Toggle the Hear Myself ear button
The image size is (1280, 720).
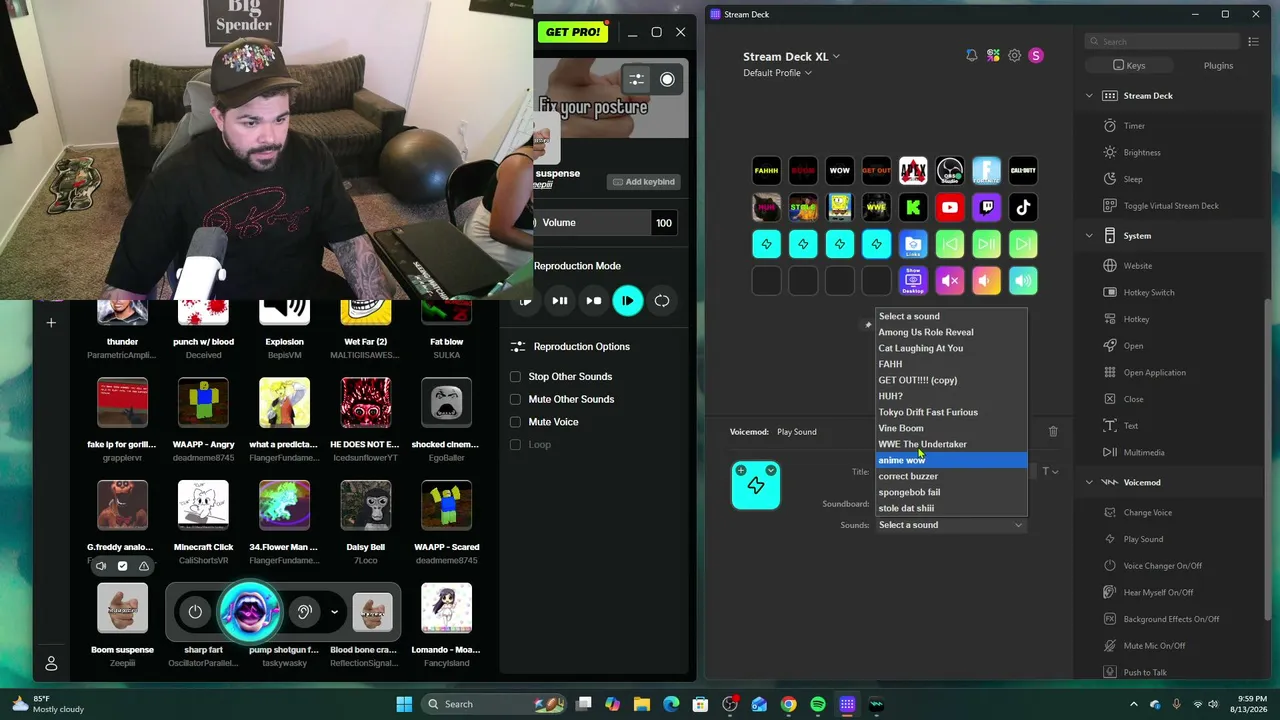pos(305,612)
